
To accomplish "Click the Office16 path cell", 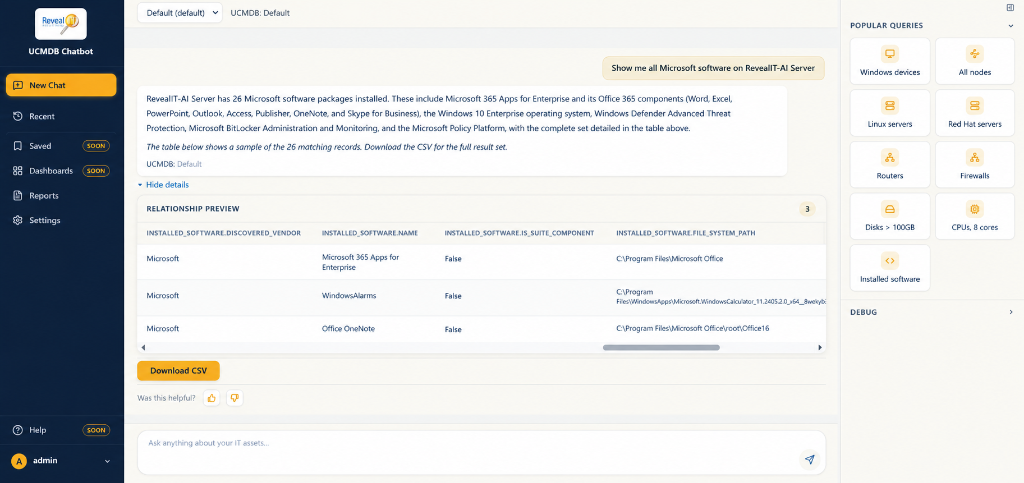I will (x=693, y=328).
